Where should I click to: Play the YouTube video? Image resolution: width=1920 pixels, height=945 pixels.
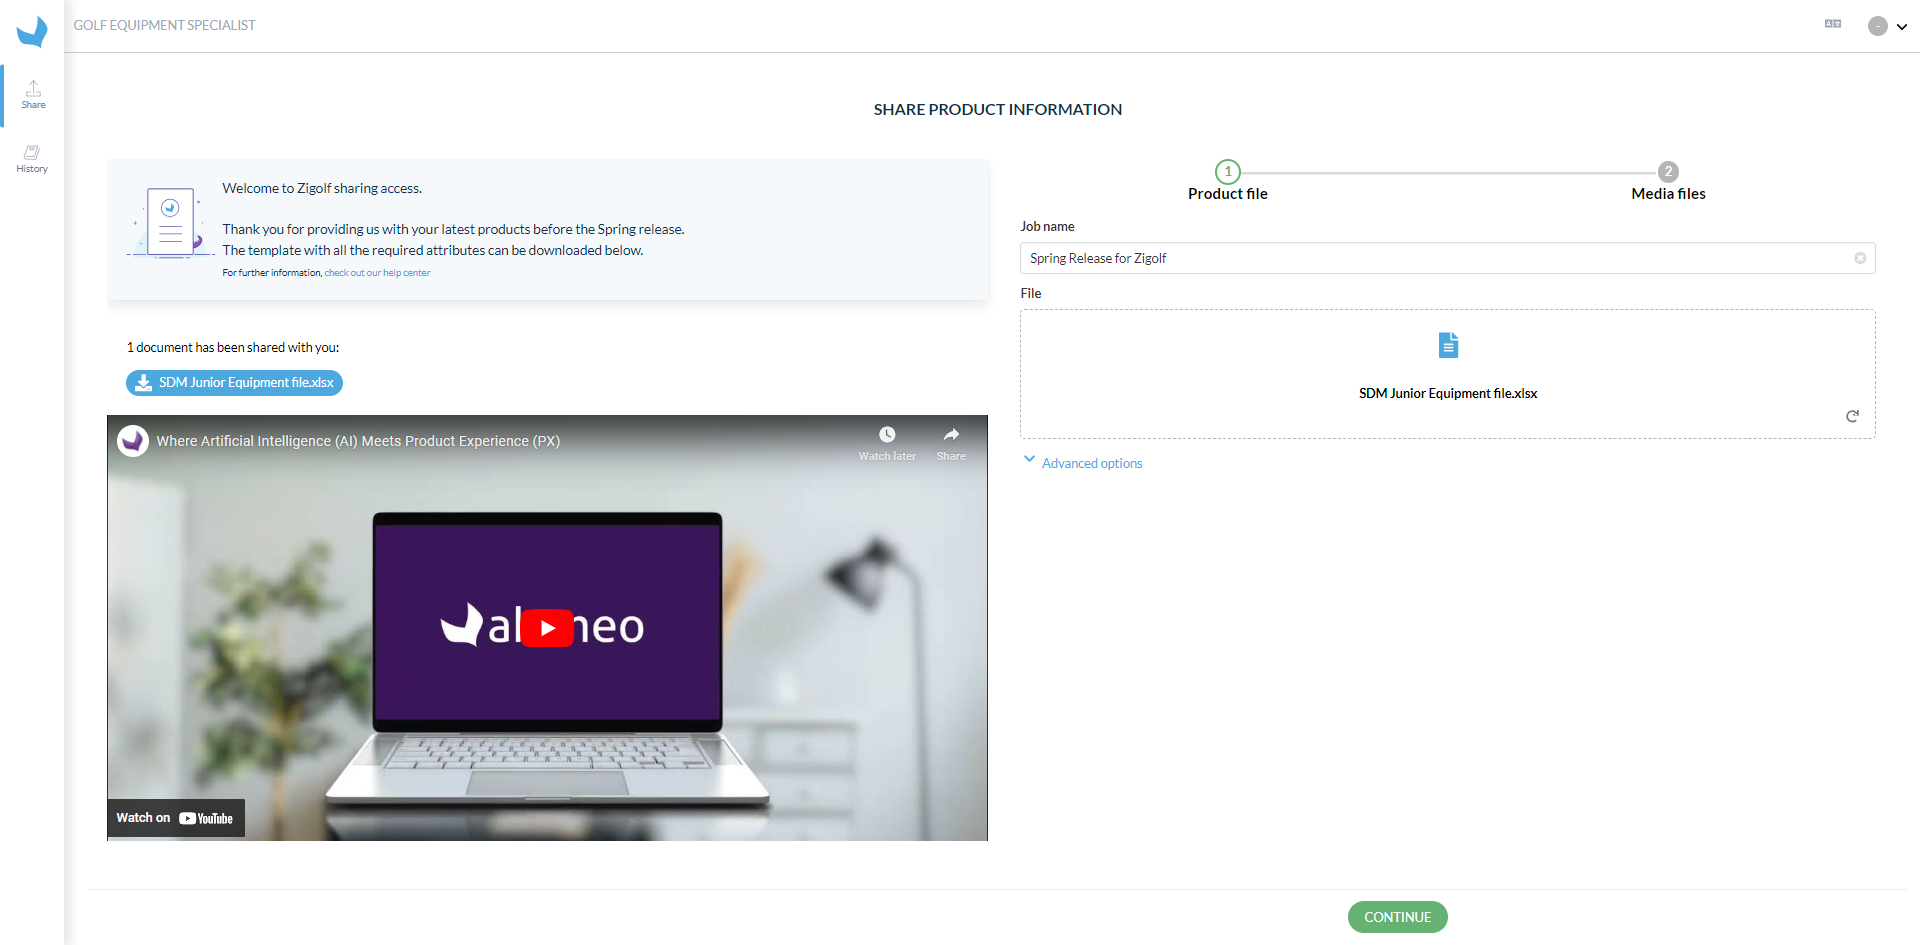[x=547, y=628]
